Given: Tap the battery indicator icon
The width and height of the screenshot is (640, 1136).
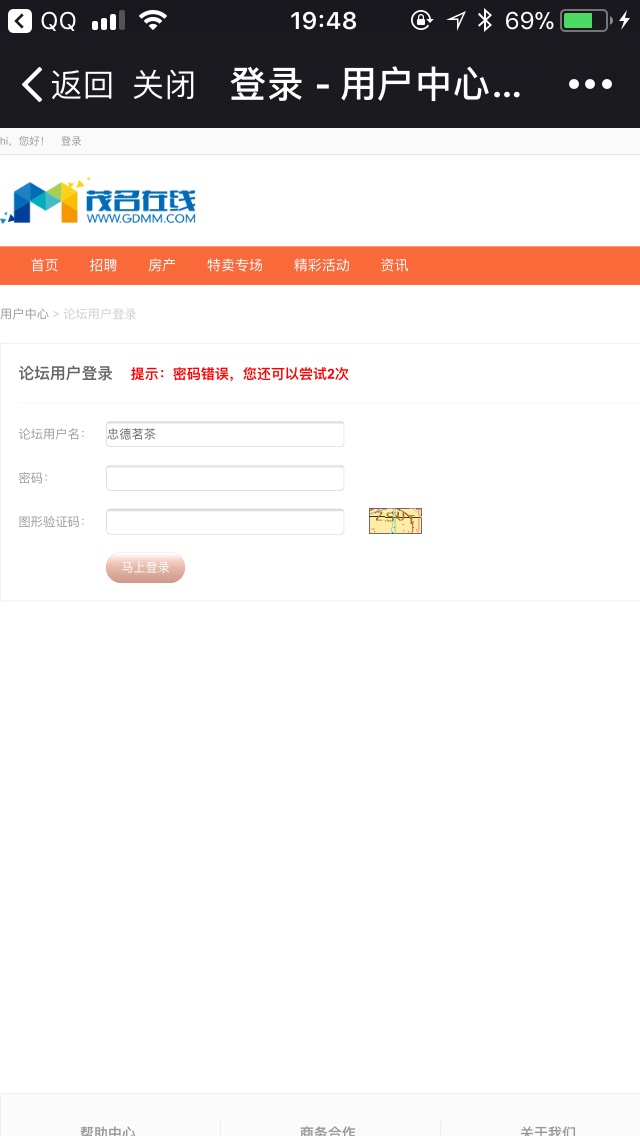Looking at the screenshot, I should pos(585,20).
